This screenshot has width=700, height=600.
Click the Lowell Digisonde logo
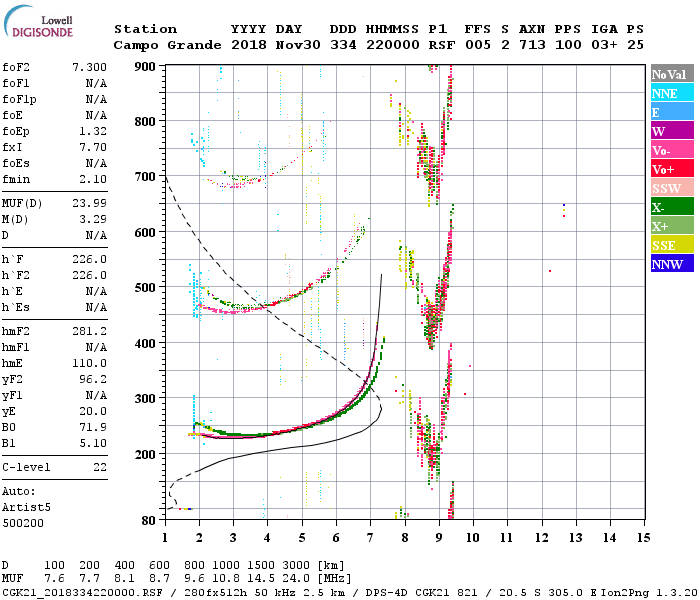pyautogui.click(x=38, y=21)
